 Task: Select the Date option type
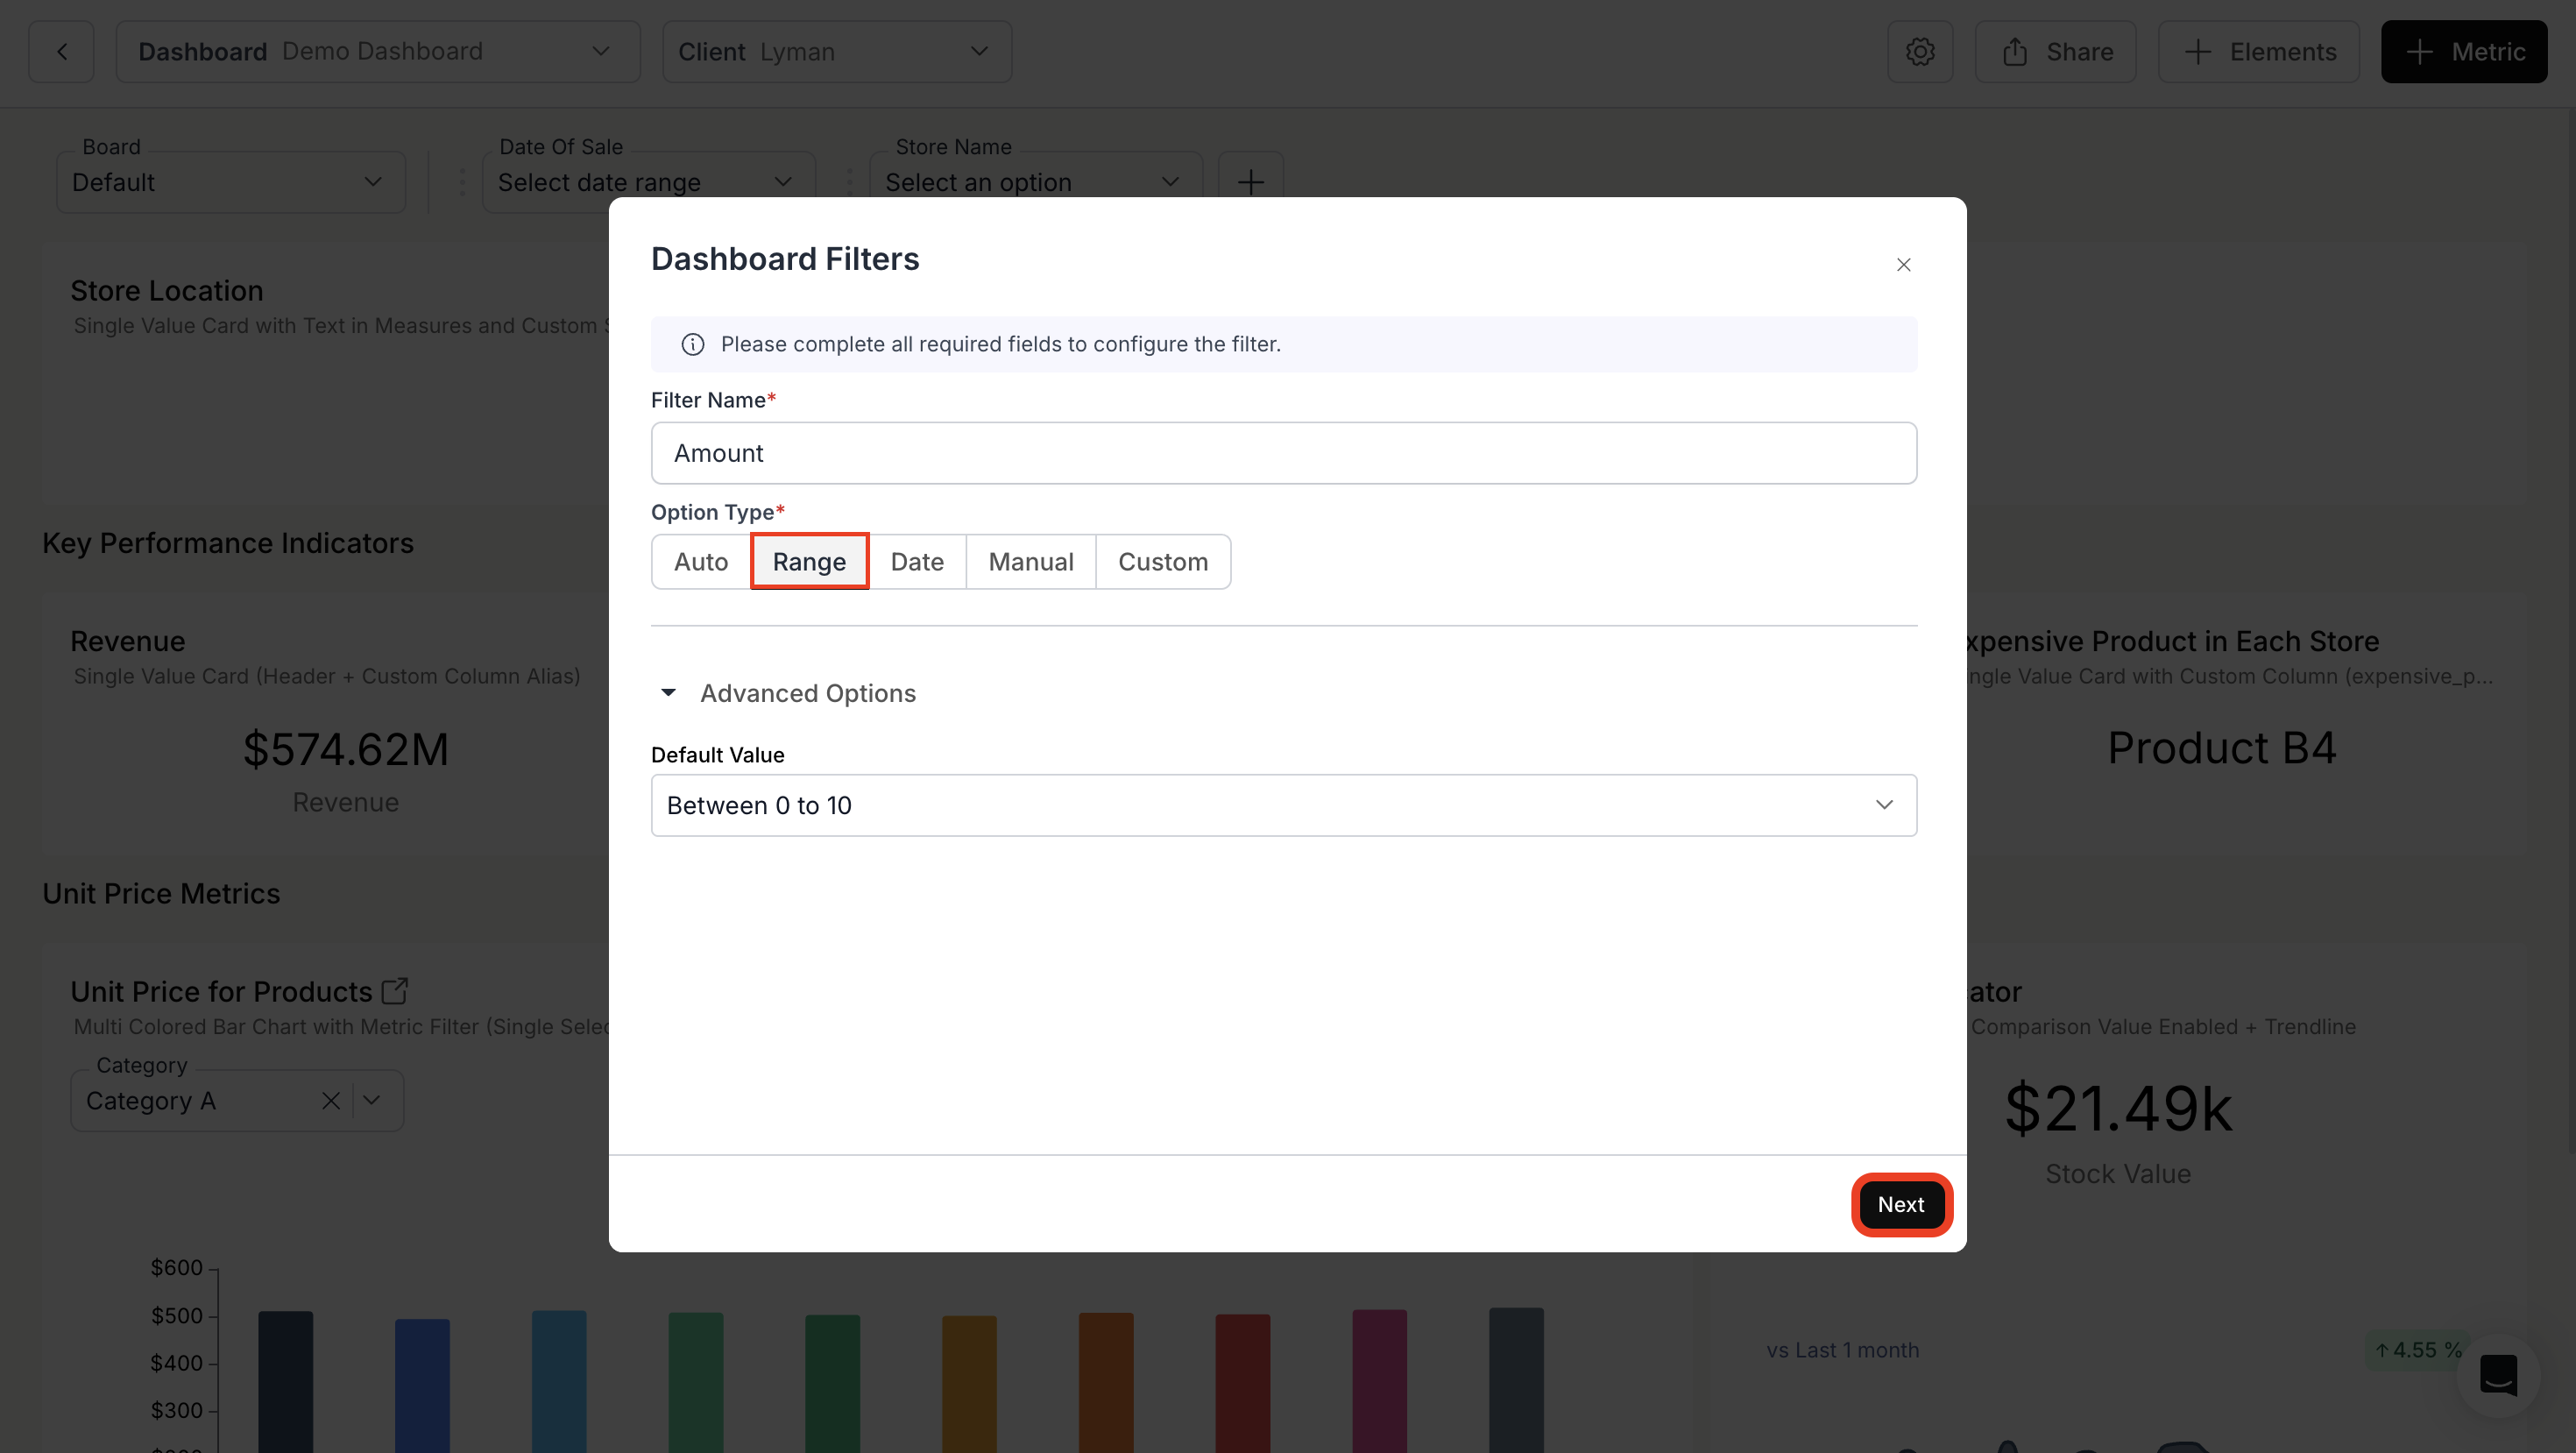click(x=916, y=562)
